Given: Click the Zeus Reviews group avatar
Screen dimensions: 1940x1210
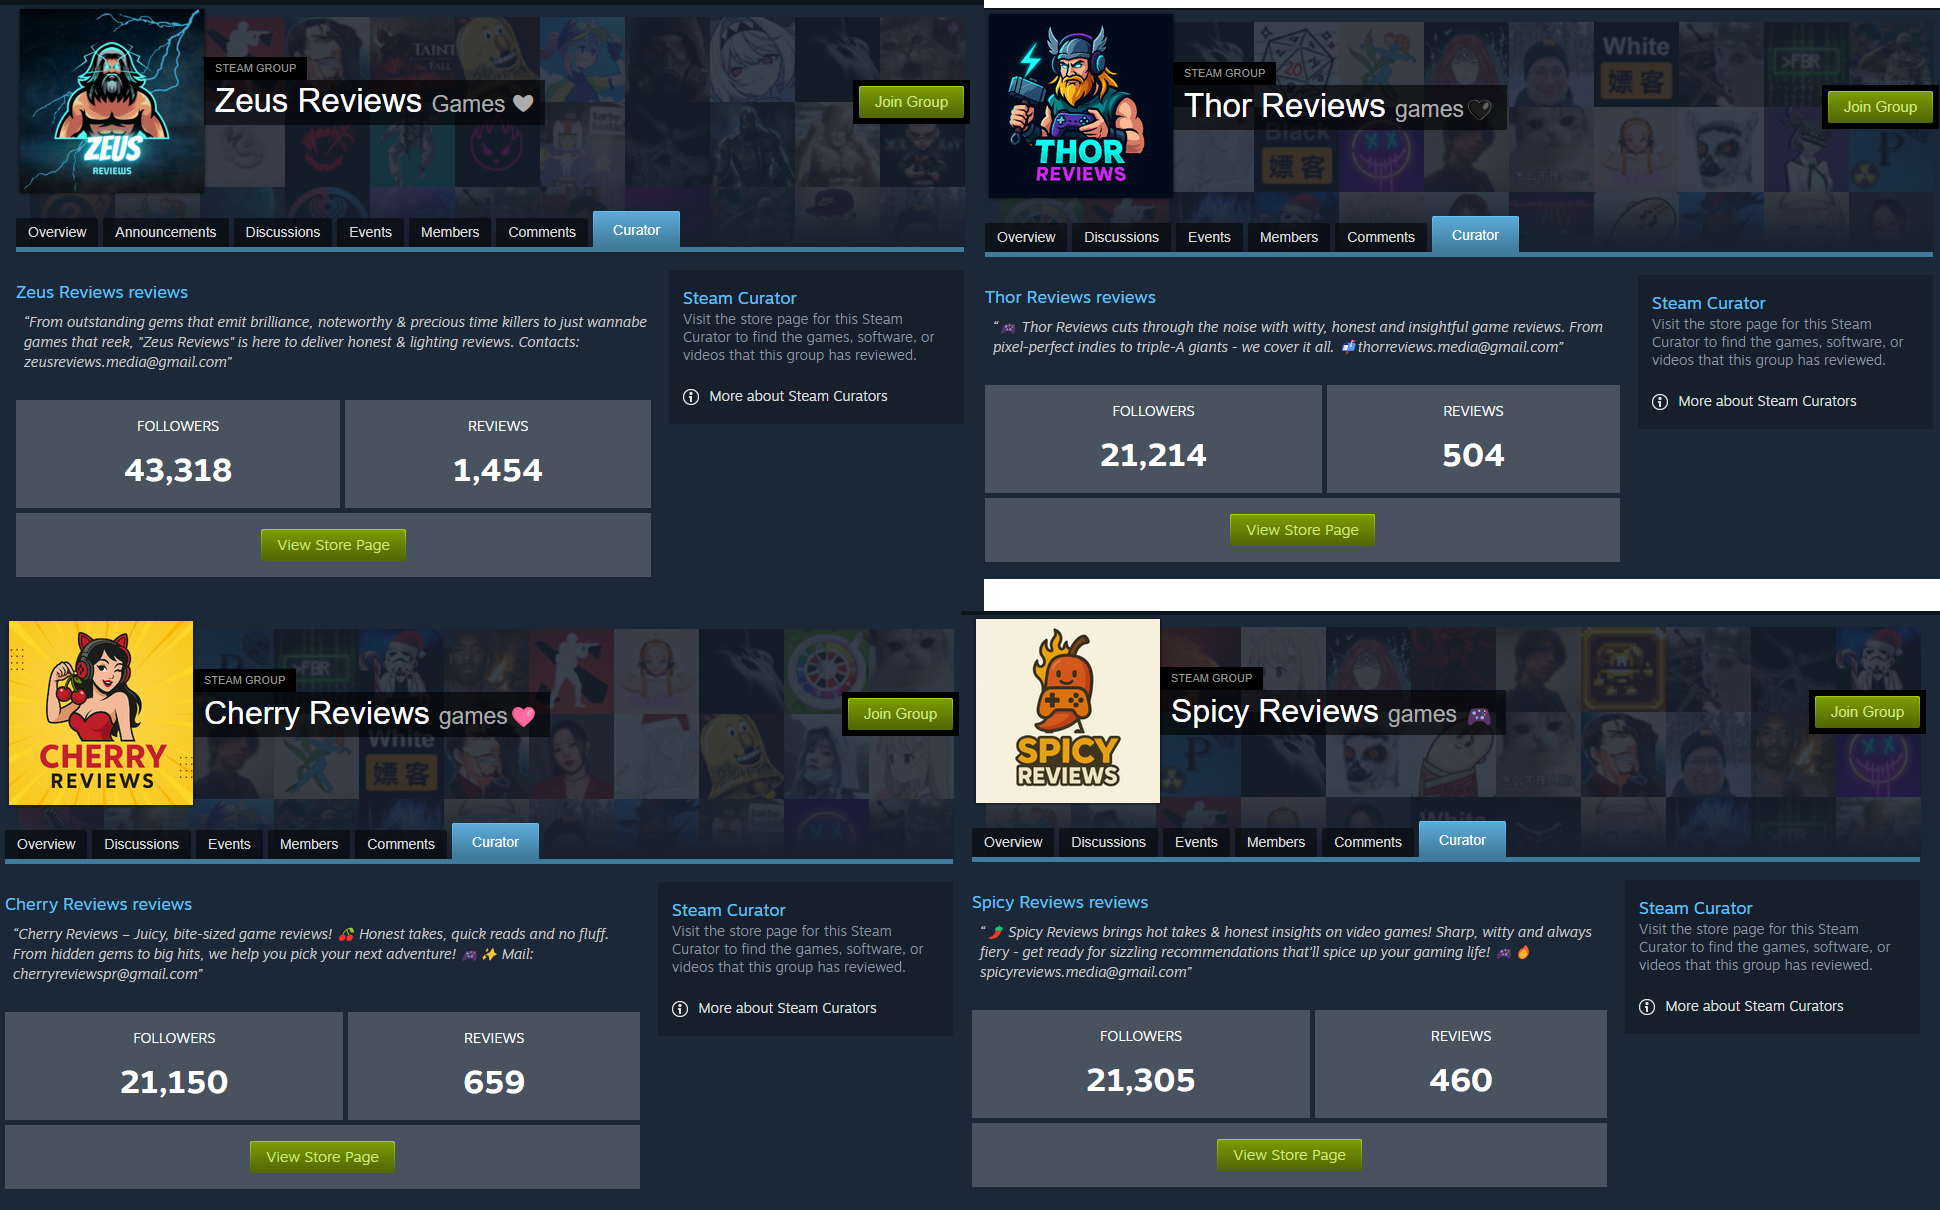Looking at the screenshot, I should click(x=112, y=101).
